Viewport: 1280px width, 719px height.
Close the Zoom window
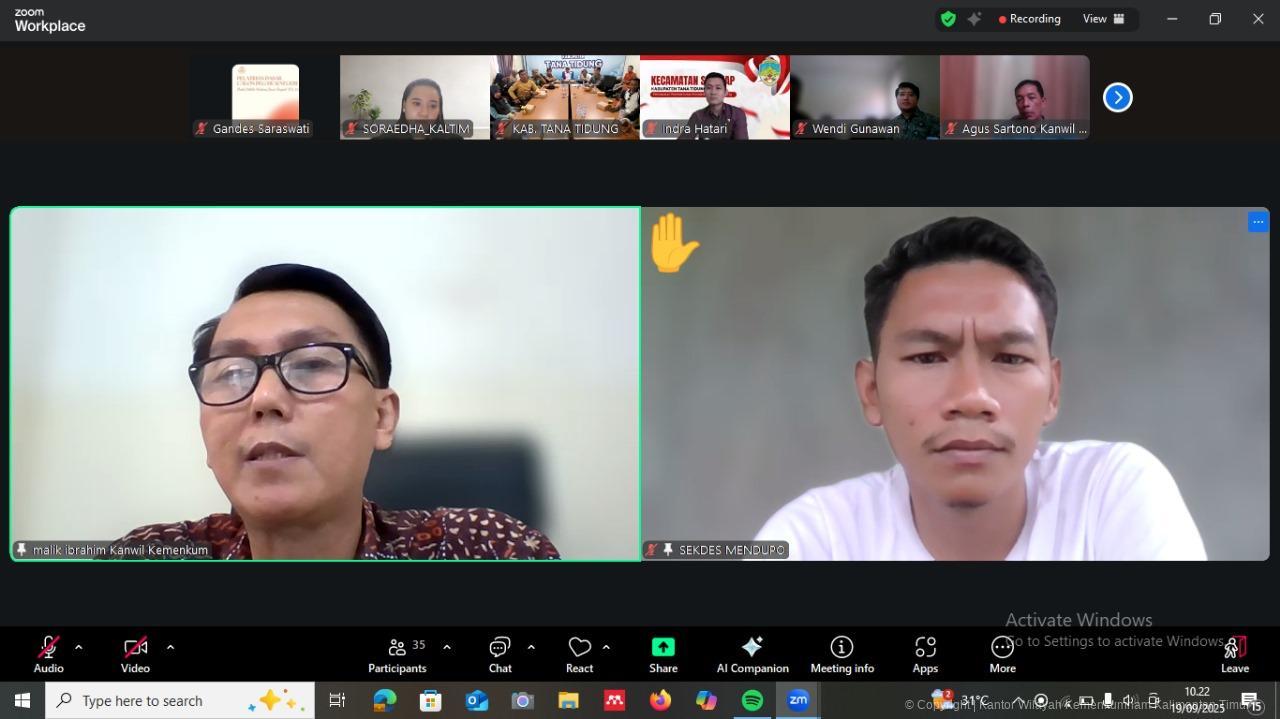(x=1258, y=19)
